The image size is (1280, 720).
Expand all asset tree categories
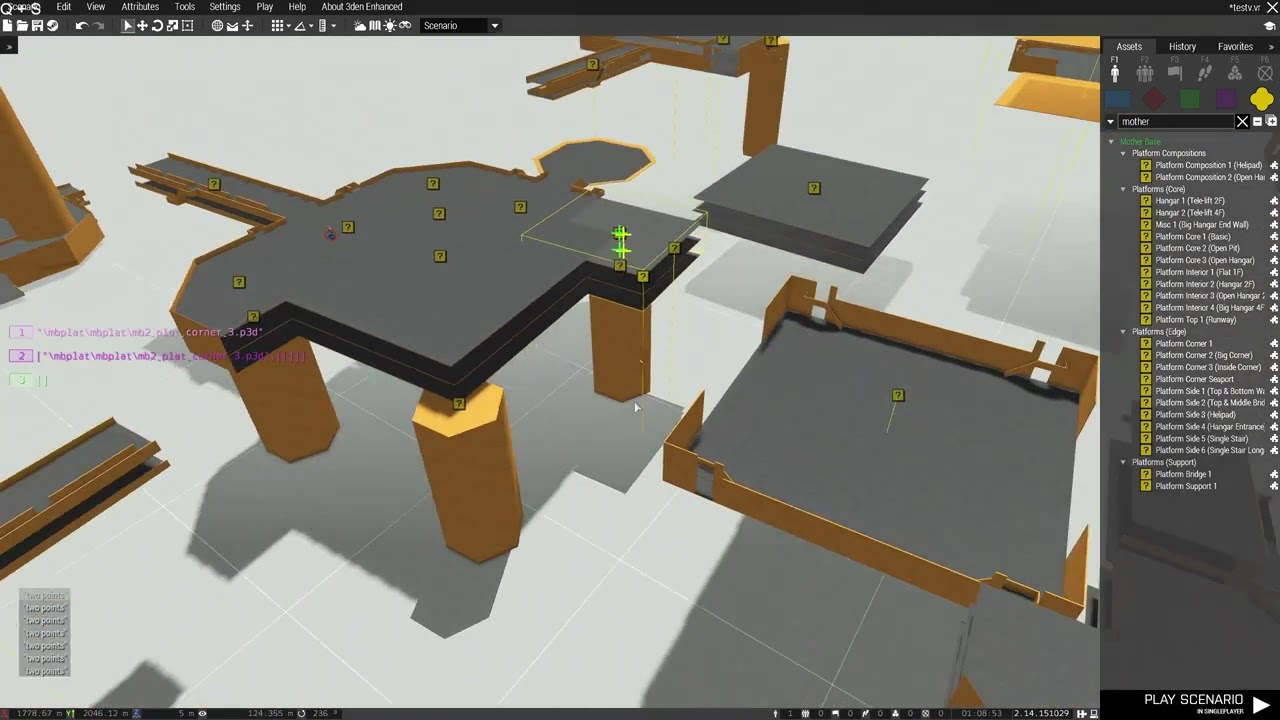pyautogui.click(x=1272, y=122)
